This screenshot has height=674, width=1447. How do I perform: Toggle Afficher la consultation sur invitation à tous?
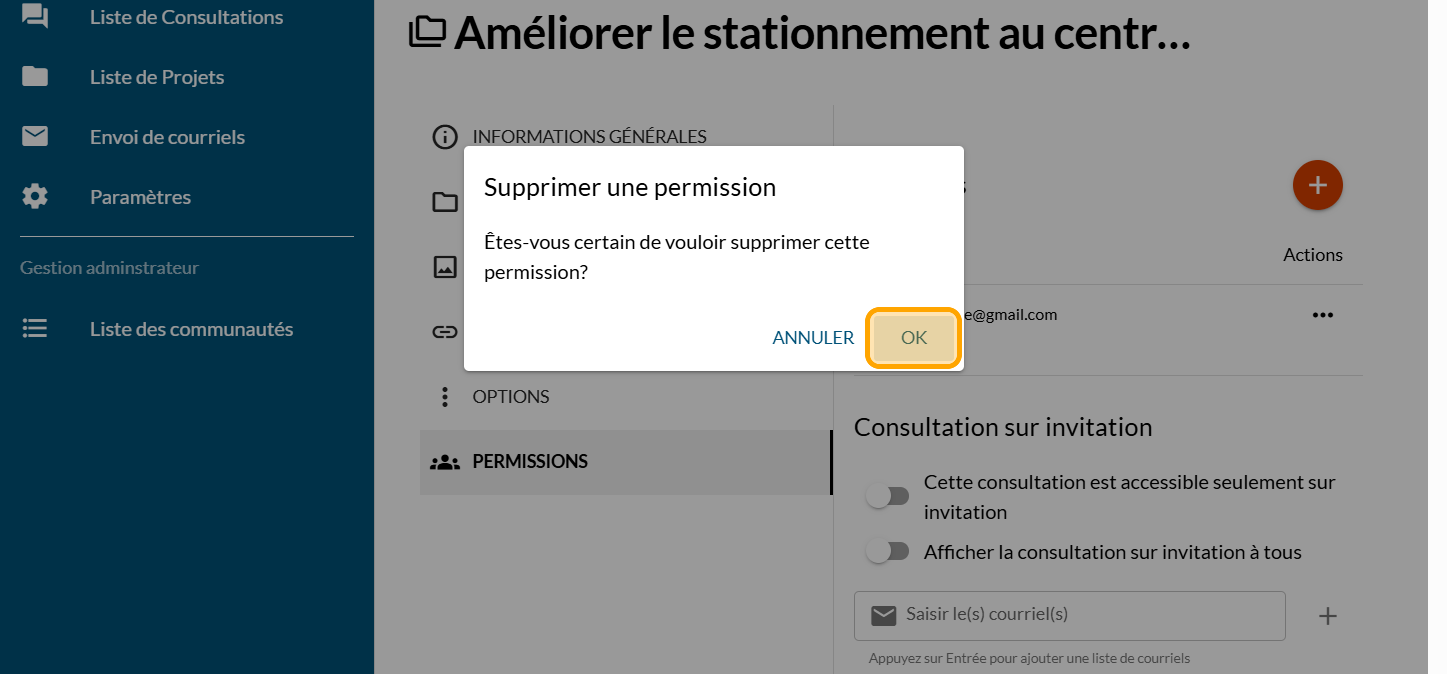(x=887, y=551)
